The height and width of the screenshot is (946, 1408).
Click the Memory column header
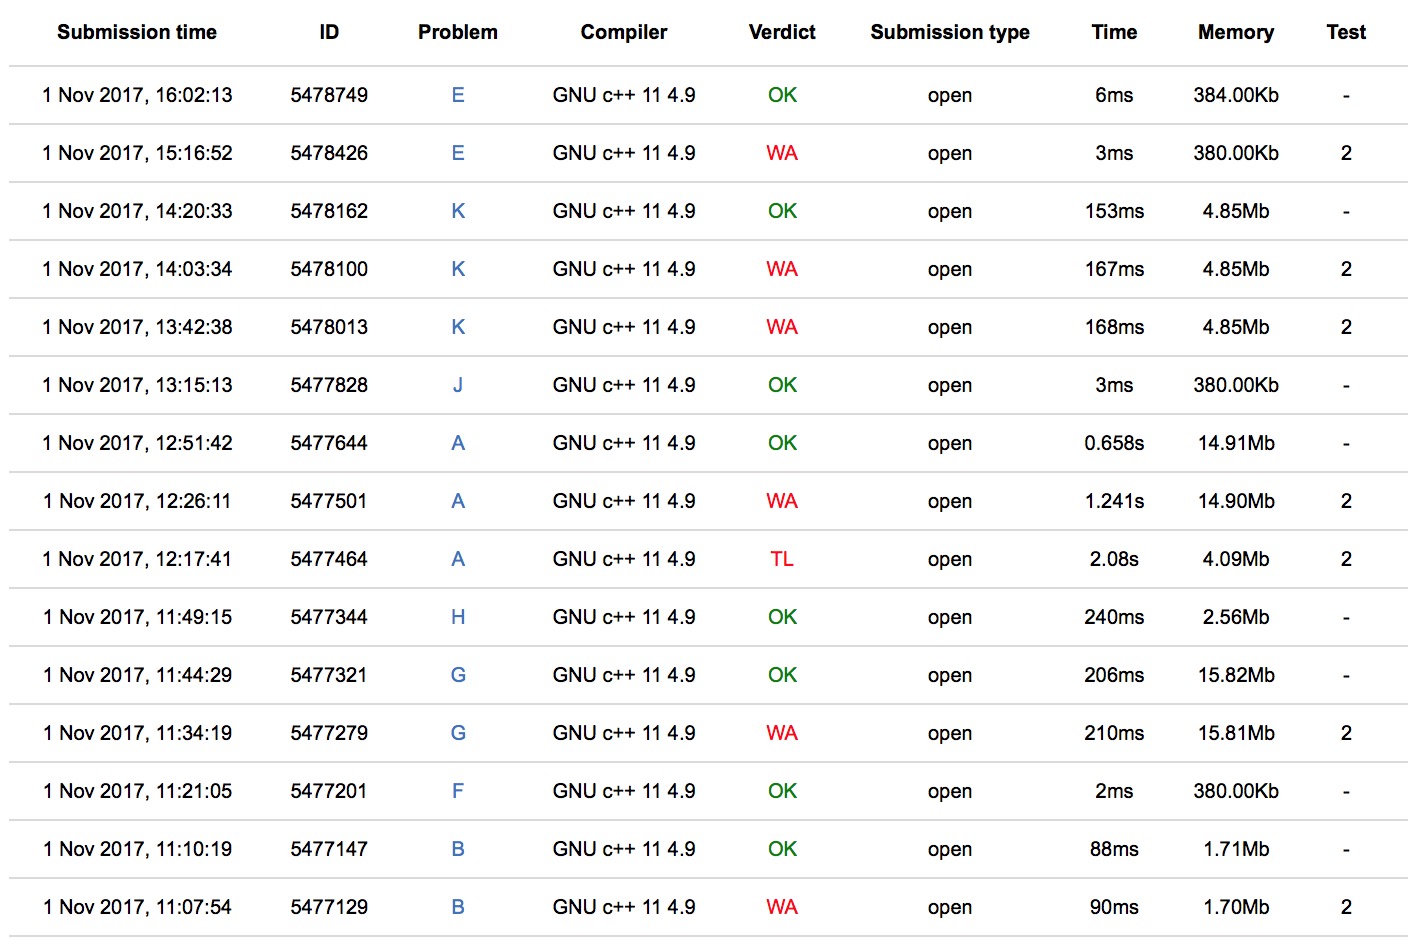(1236, 32)
